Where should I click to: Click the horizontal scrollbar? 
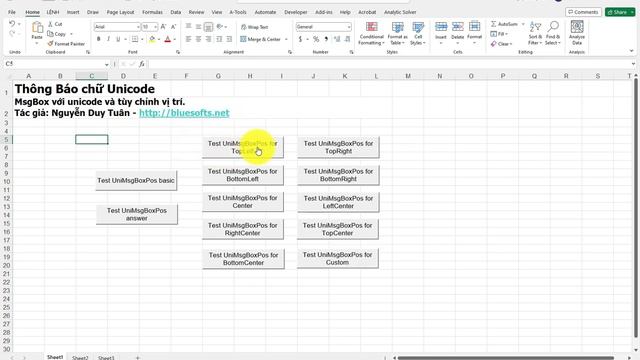[x=506, y=358]
